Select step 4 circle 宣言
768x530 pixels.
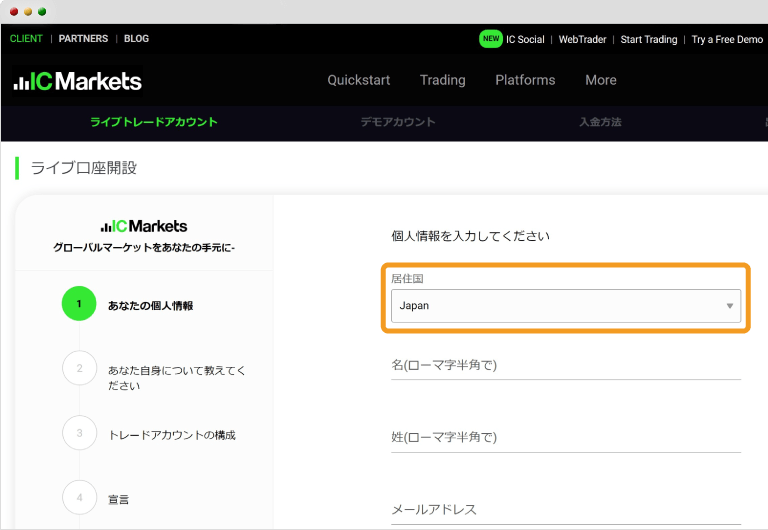pyautogui.click(x=79, y=498)
